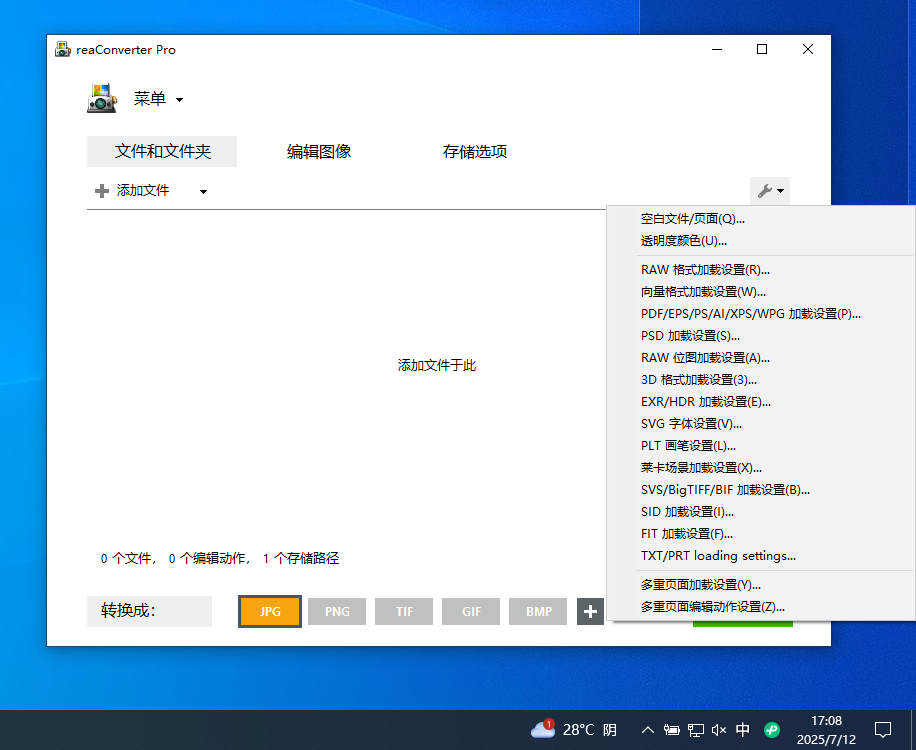Unmute via the volume tray icon
The image size is (916, 750).
pyautogui.click(x=719, y=730)
